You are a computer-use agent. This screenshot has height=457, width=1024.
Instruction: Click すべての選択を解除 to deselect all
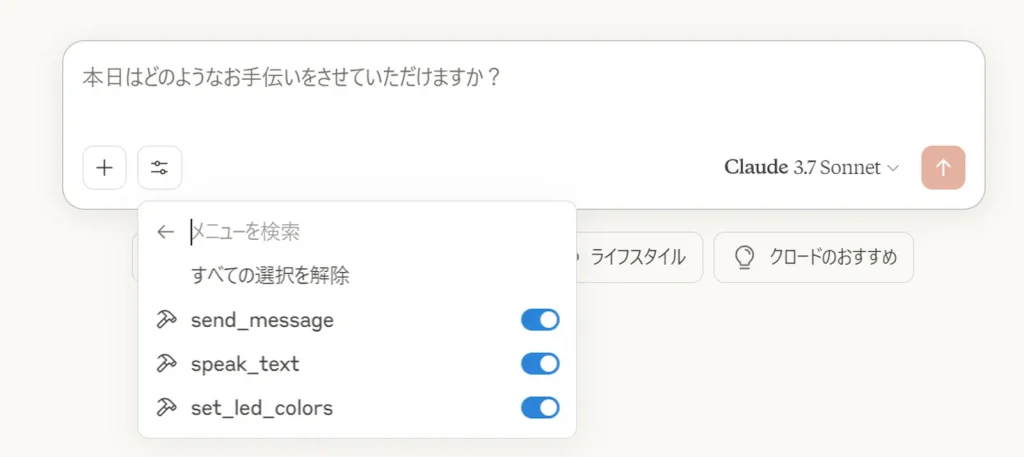[x=270, y=276]
